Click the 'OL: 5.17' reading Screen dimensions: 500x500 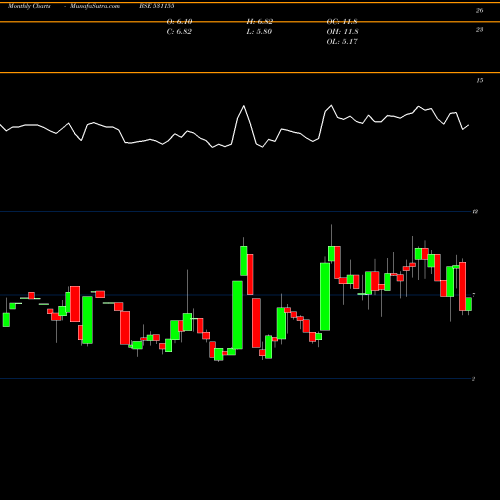click(x=342, y=42)
